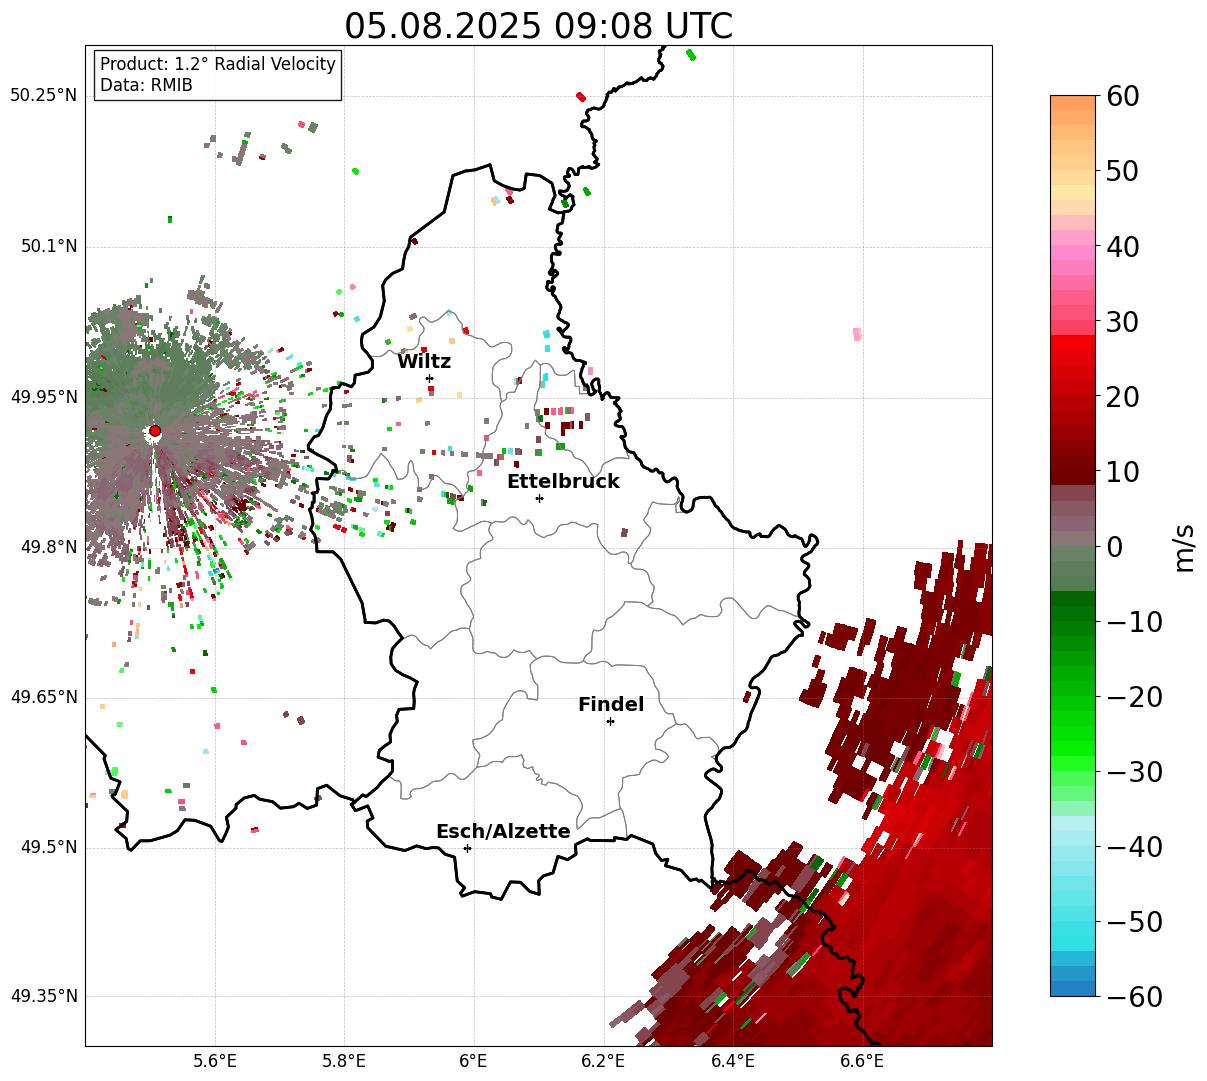Click the 50.1°N latitude label

coord(48,246)
